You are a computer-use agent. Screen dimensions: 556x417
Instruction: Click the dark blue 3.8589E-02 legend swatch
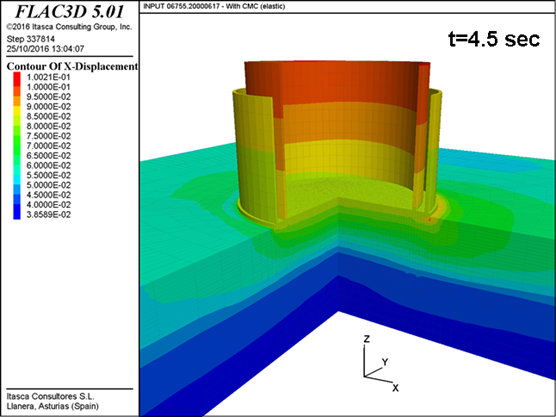(x=17, y=215)
